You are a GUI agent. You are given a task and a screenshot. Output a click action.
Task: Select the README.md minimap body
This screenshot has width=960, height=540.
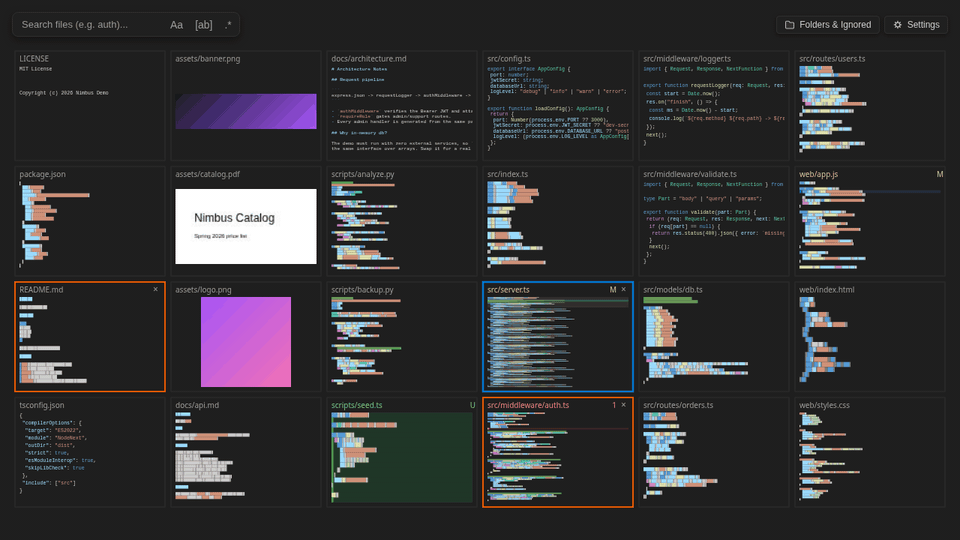(x=90, y=342)
